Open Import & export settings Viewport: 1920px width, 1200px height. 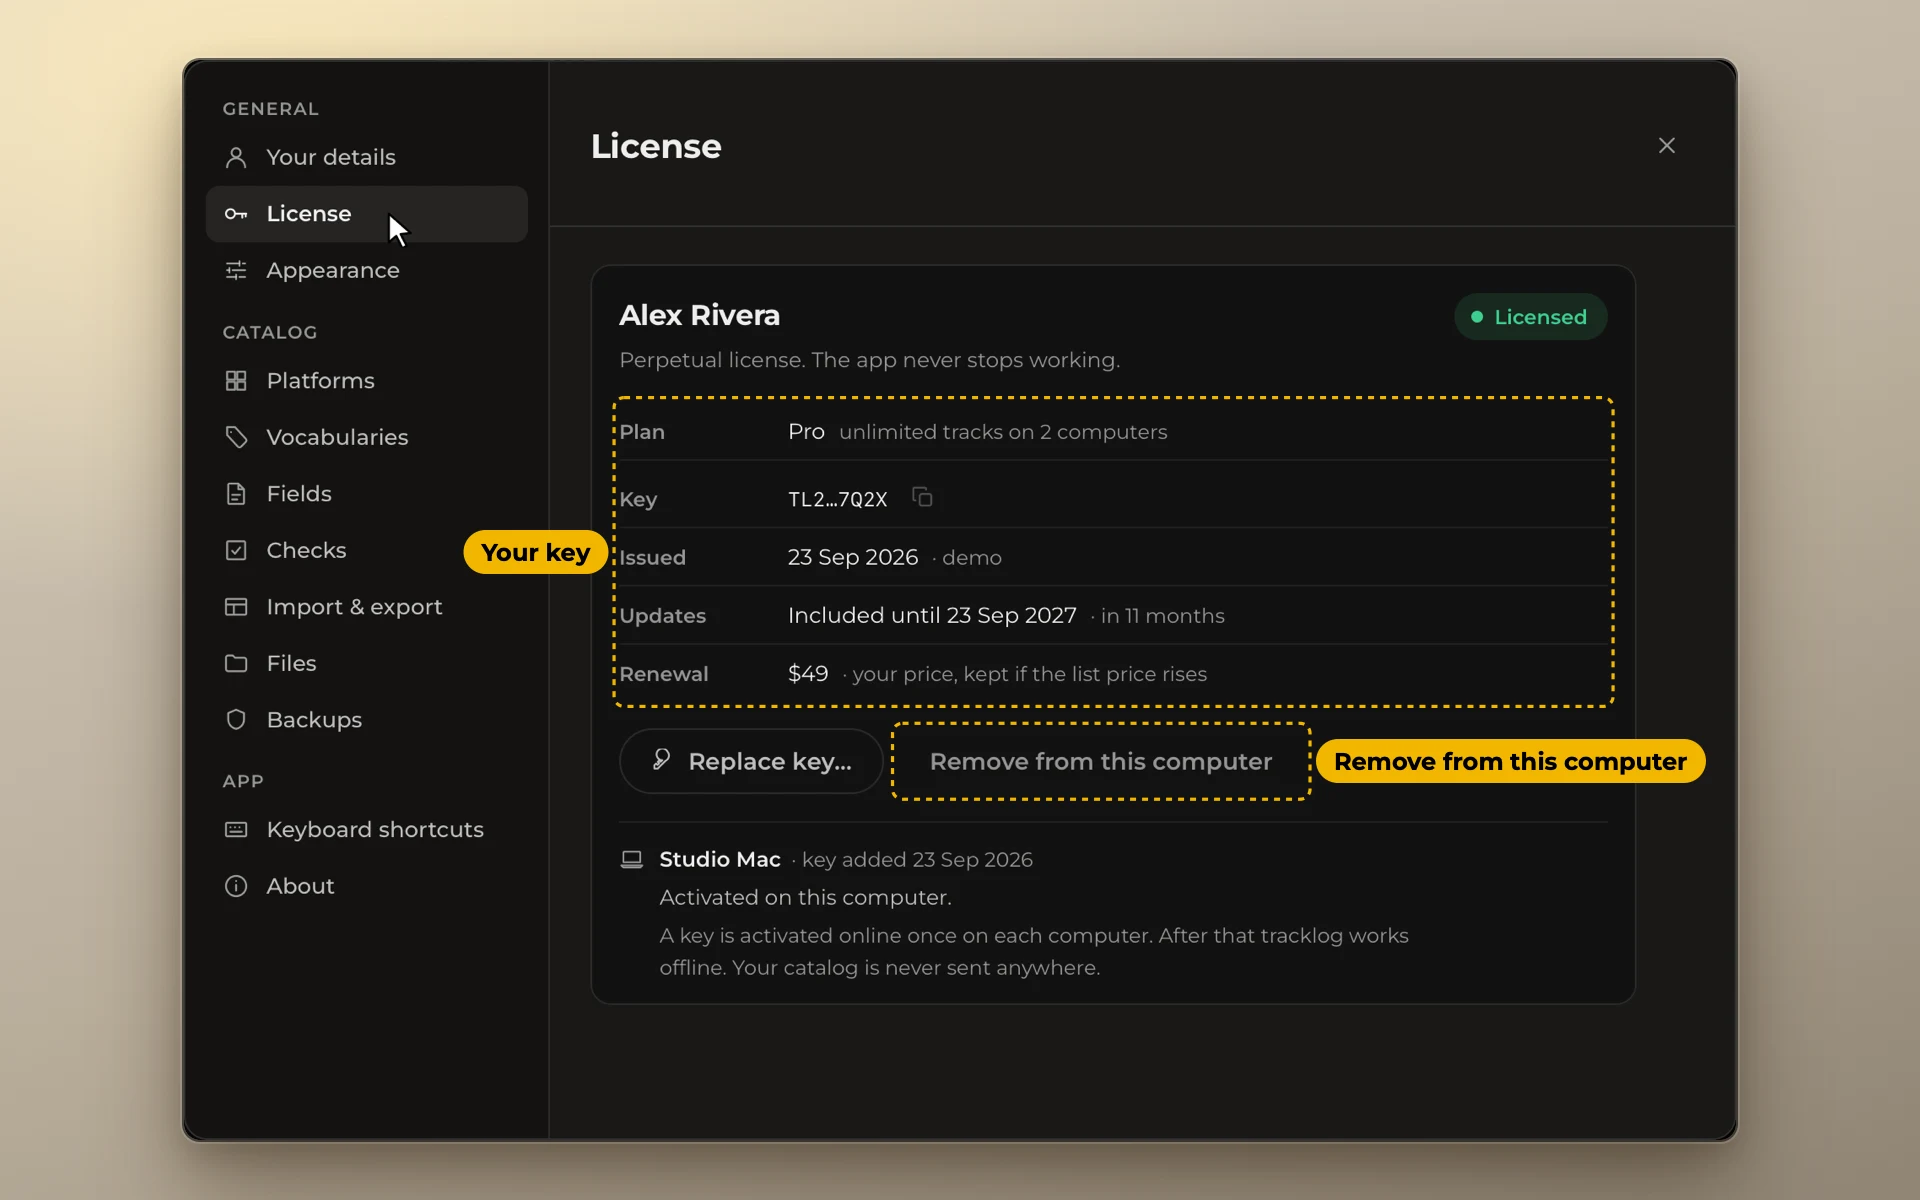366,607
